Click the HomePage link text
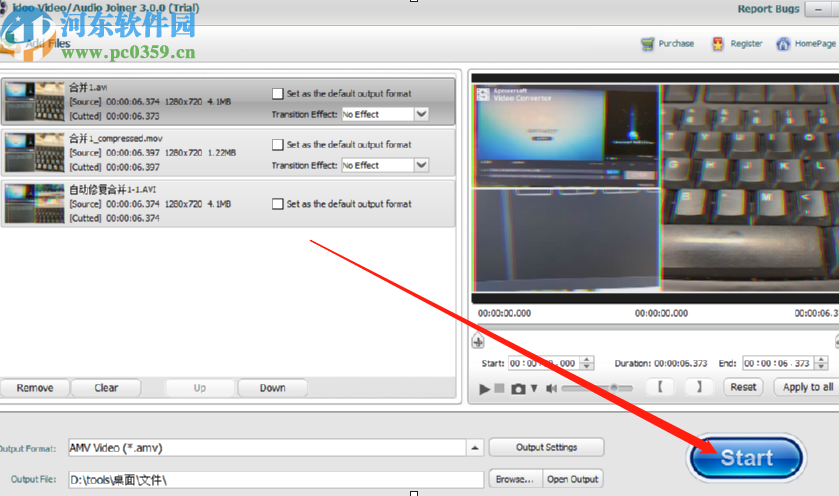This screenshot has width=839, height=496. tap(815, 44)
